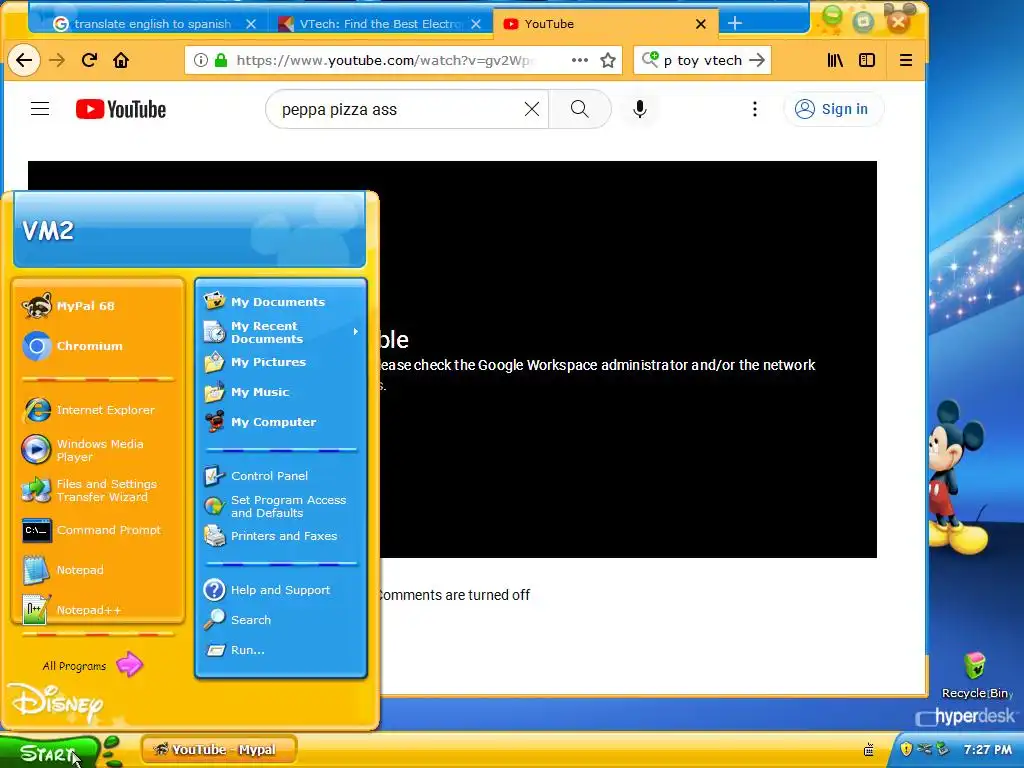Sign in to YouTube
Image resolution: width=1024 pixels, height=768 pixels.
pyautogui.click(x=833, y=109)
